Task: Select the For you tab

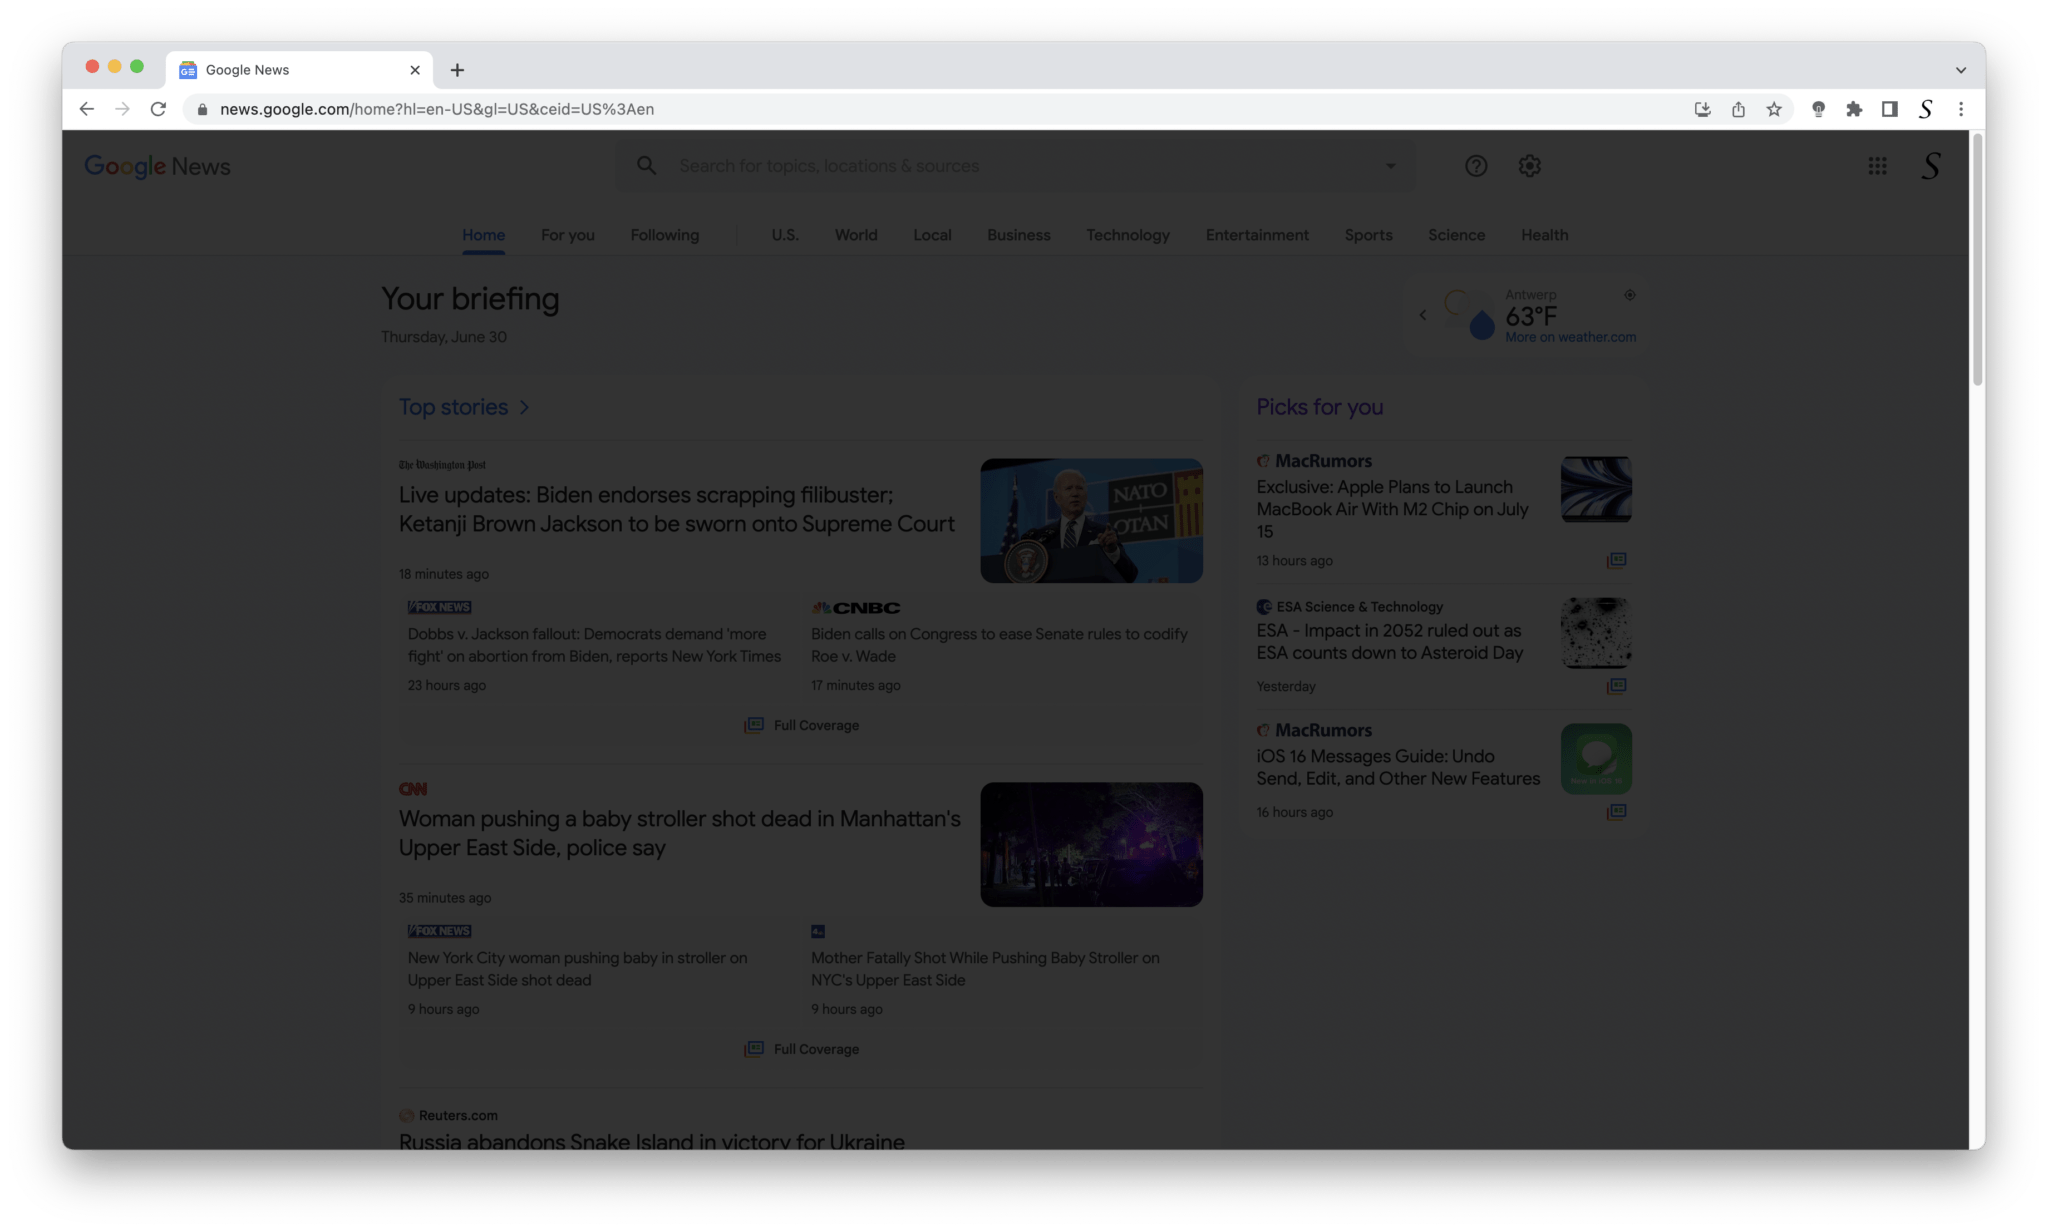Action: click(x=567, y=235)
